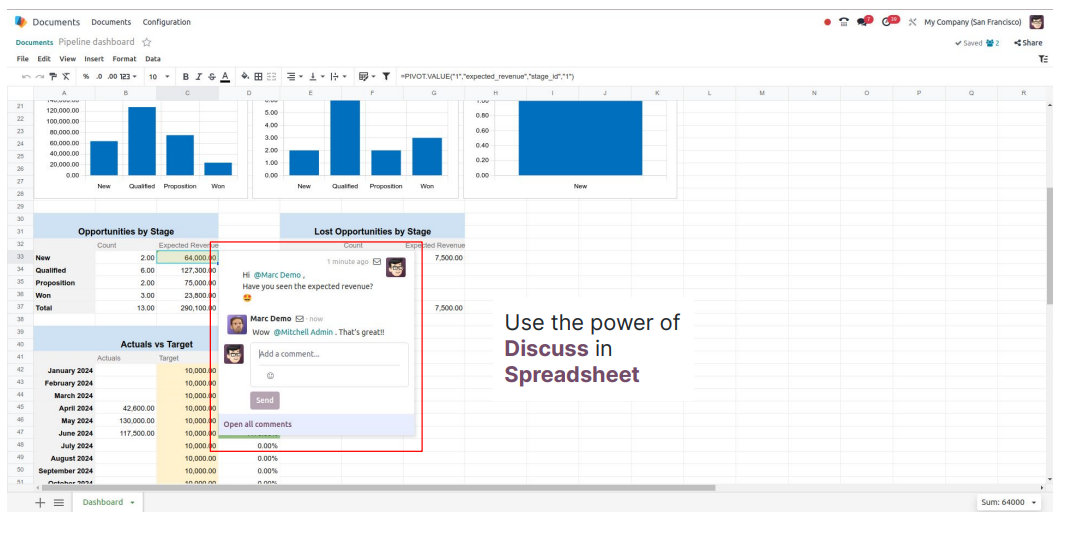Toggle italic formatting
The width and height of the screenshot is (1088, 552).
[x=198, y=77]
